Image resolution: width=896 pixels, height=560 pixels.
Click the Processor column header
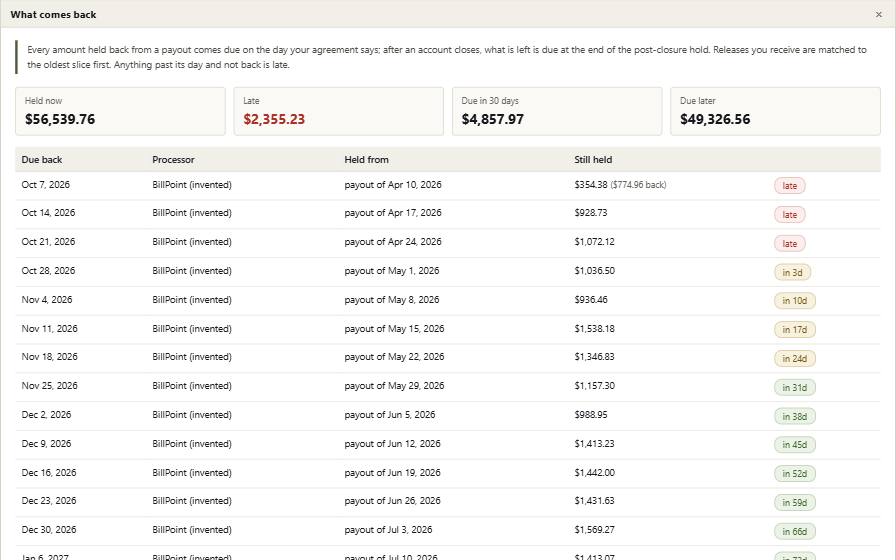173,160
